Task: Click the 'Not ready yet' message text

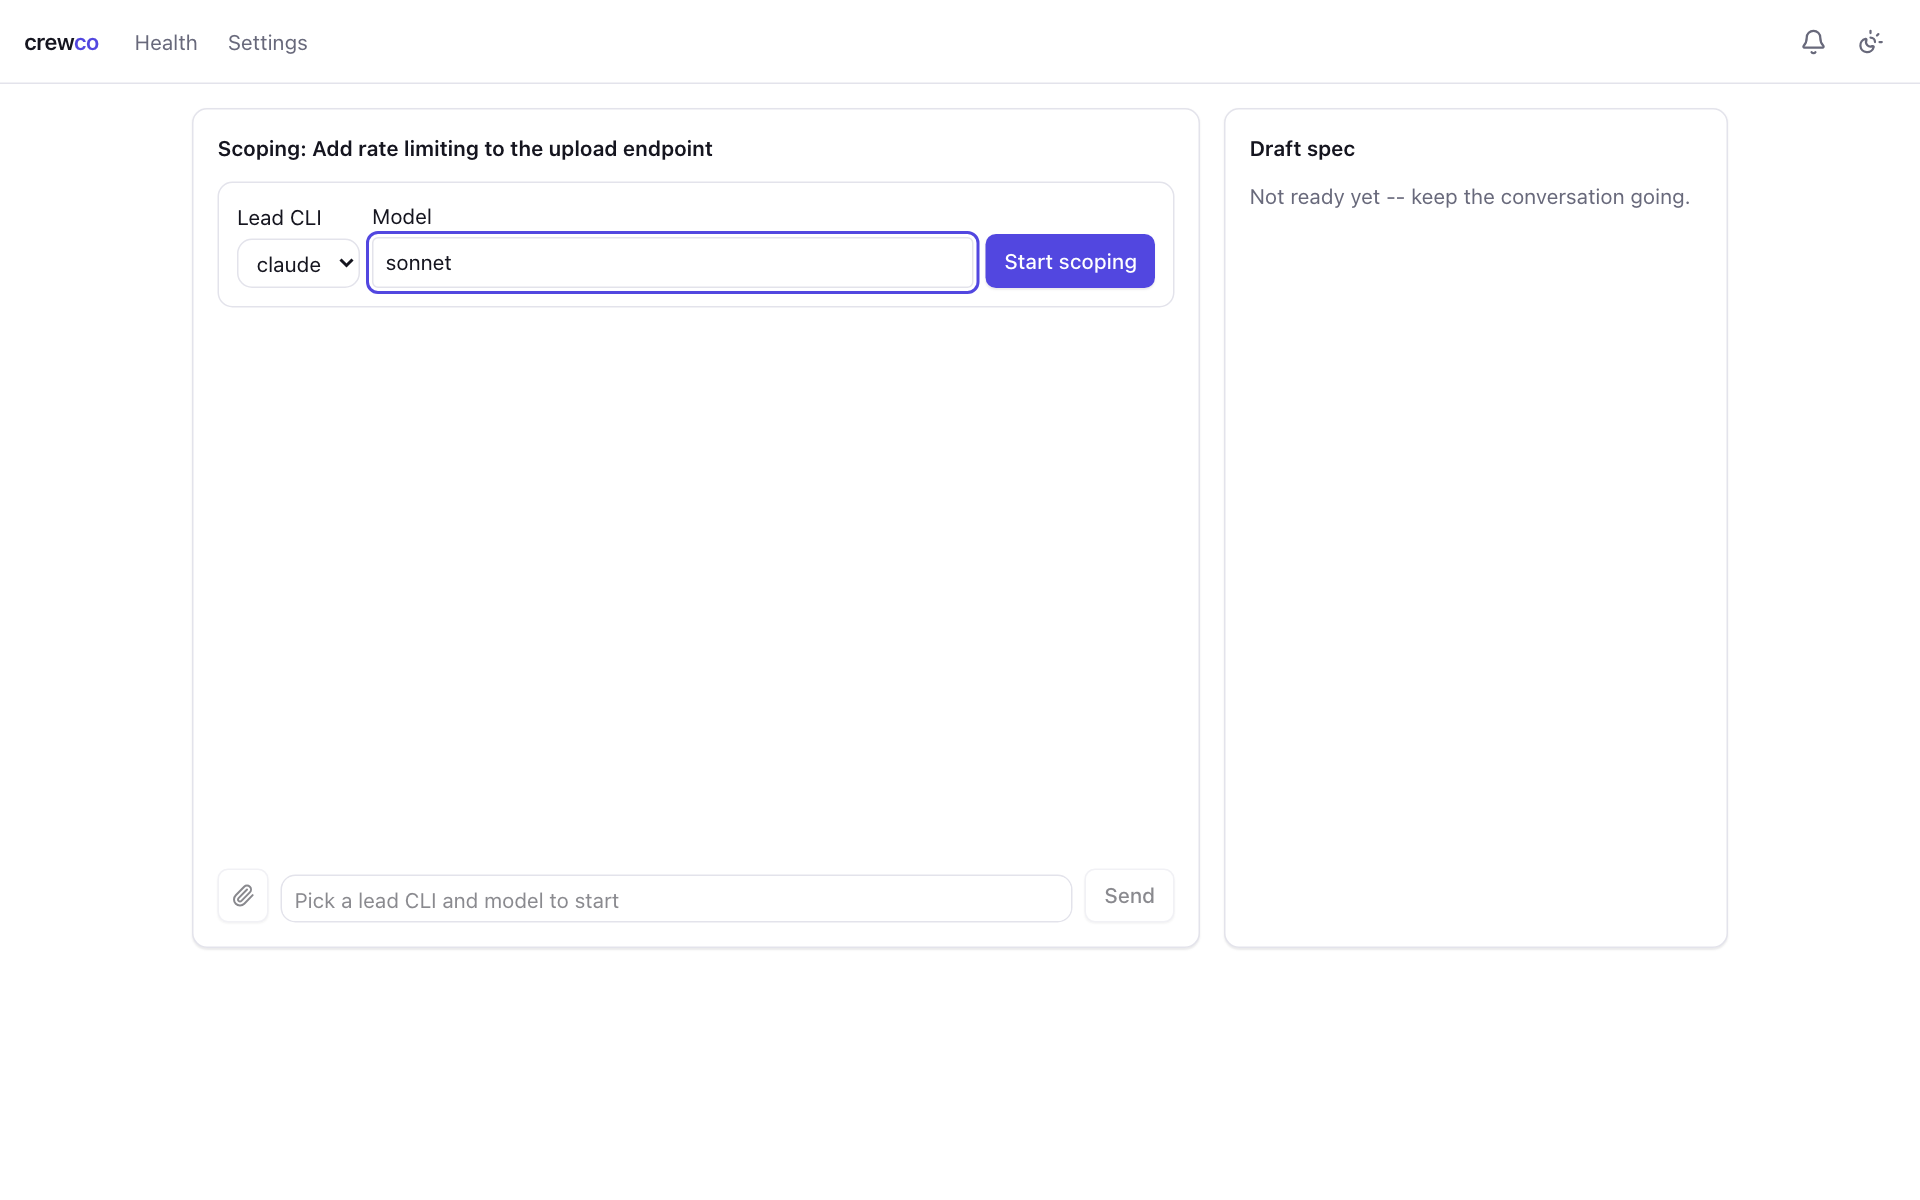Action: click(1470, 197)
